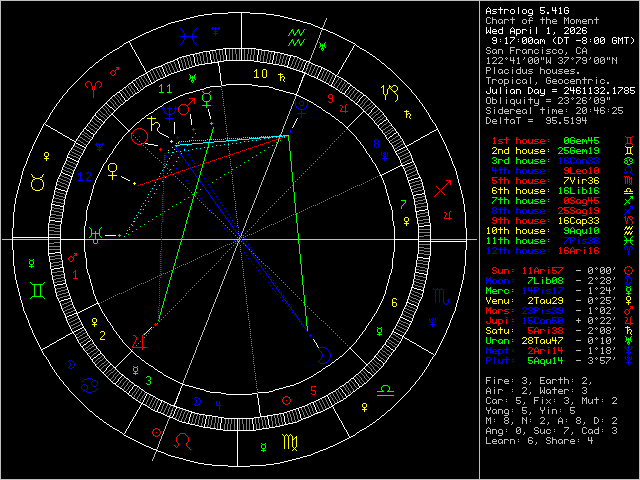640x480 pixels.
Task: Click the 'Tropical, Geocentric.' line
Action: (x=548, y=81)
